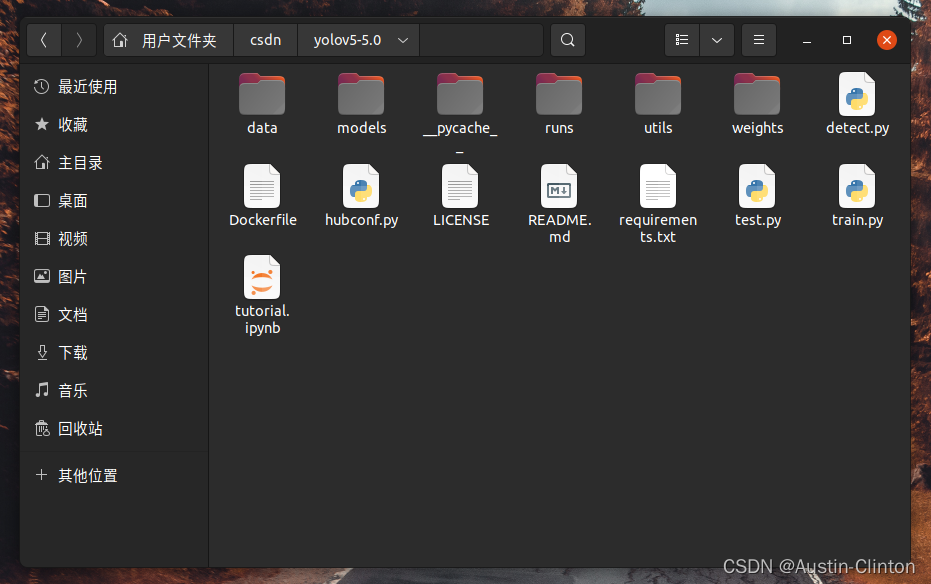Minimize the file manager window

pos(807,40)
